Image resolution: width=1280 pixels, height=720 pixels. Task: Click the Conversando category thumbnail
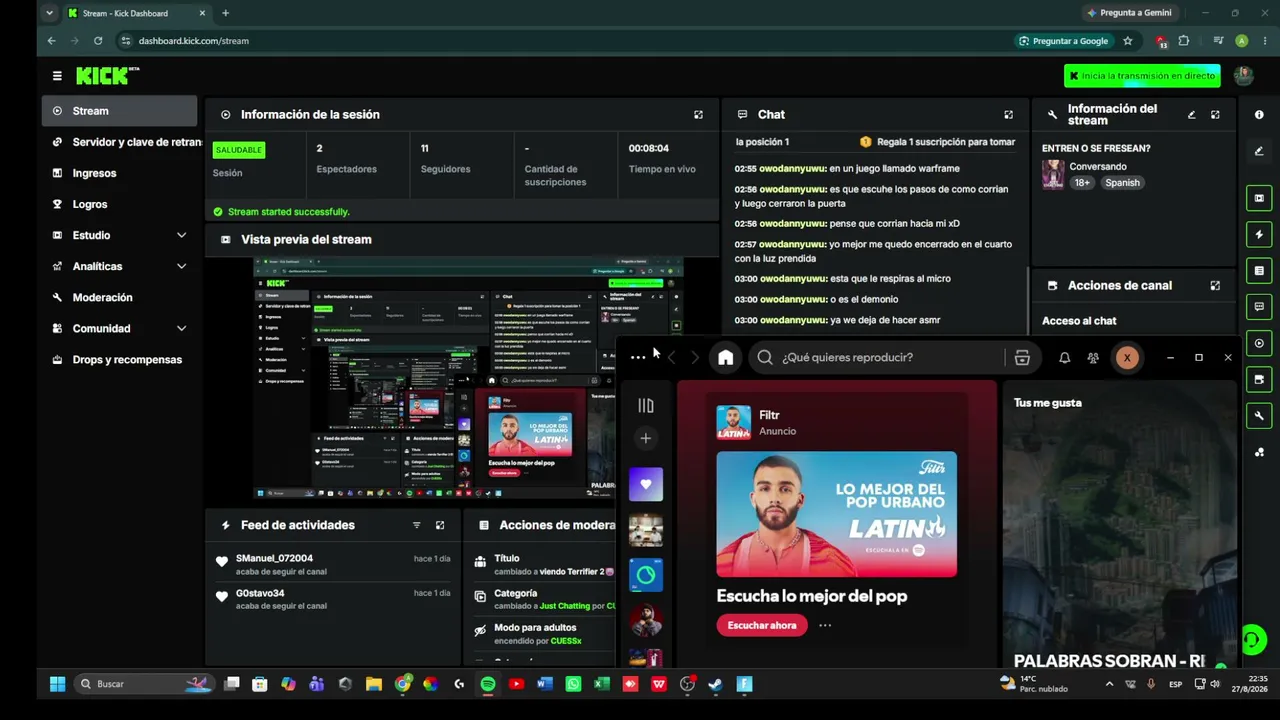tap(1053, 174)
